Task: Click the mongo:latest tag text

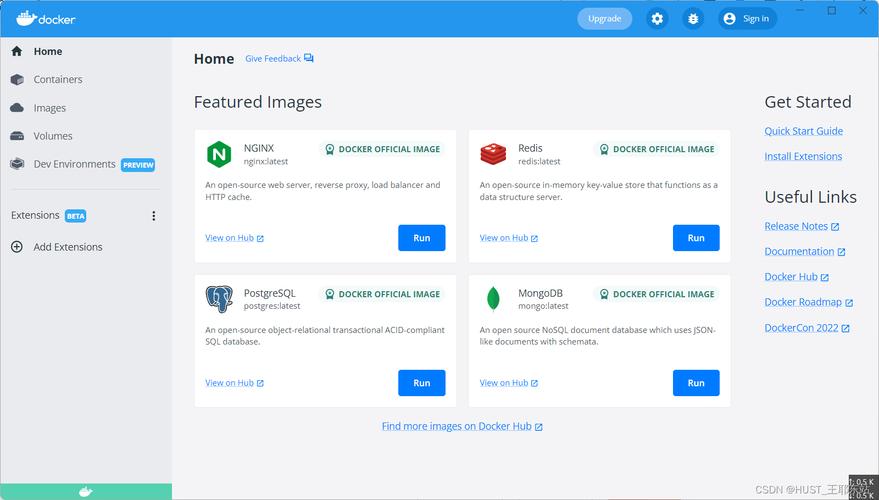Action: (543, 306)
